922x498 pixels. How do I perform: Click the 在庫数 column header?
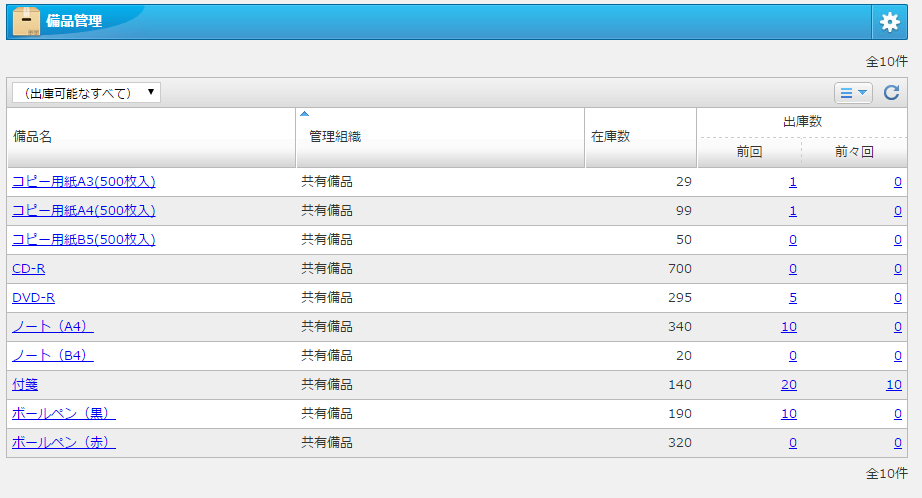pos(610,137)
